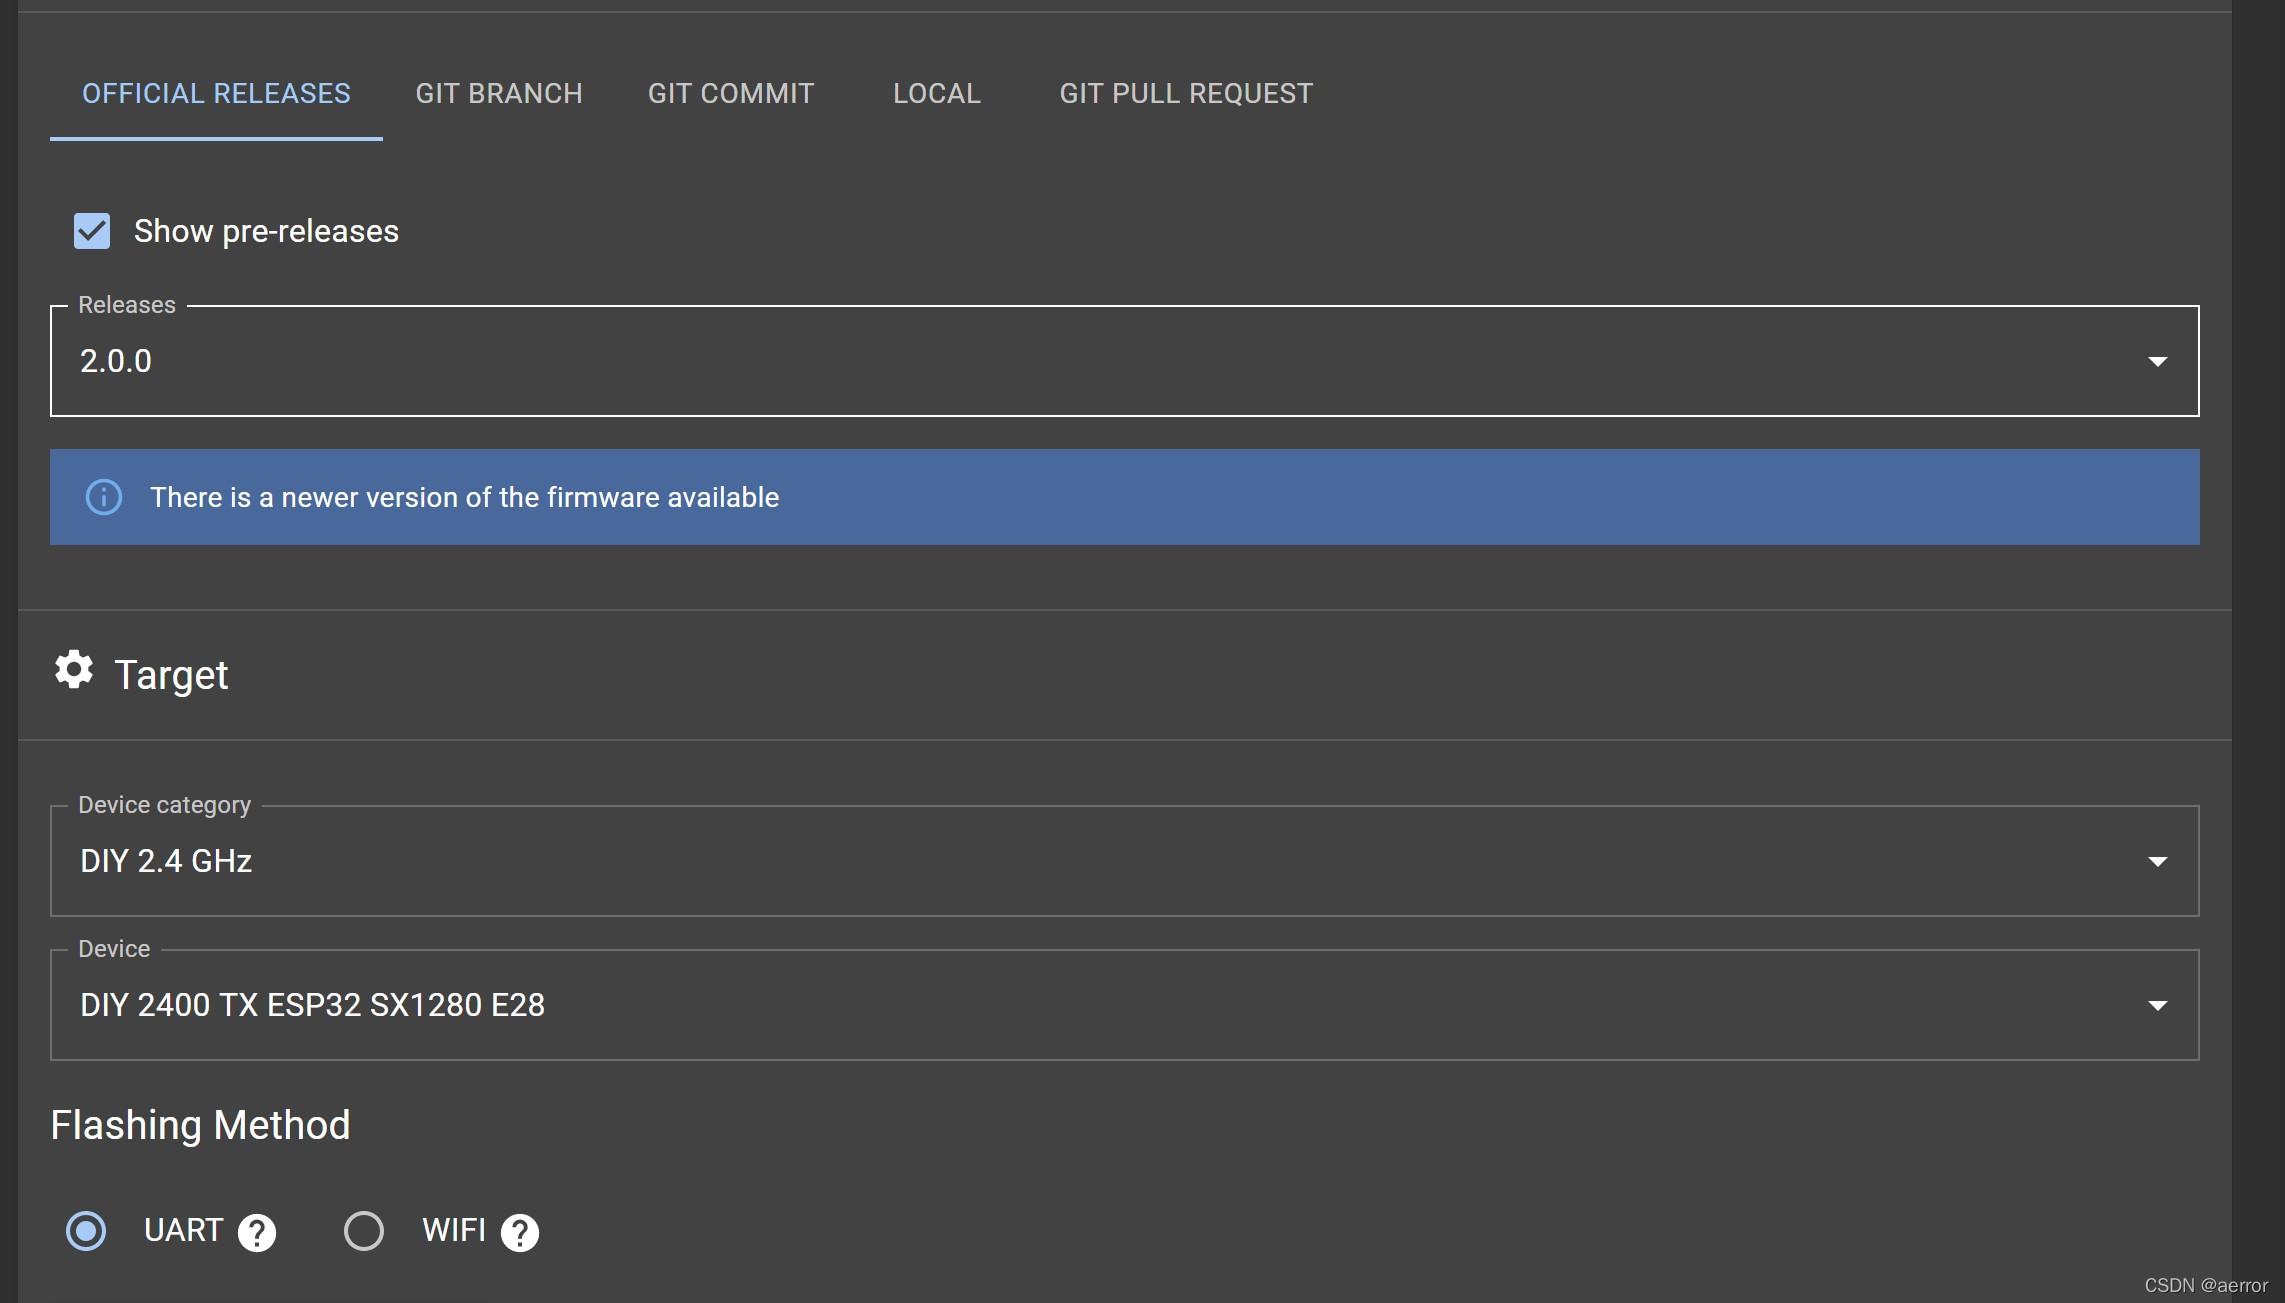The image size is (2285, 1303).
Task: Click the Target section gear icon
Action: 74,670
